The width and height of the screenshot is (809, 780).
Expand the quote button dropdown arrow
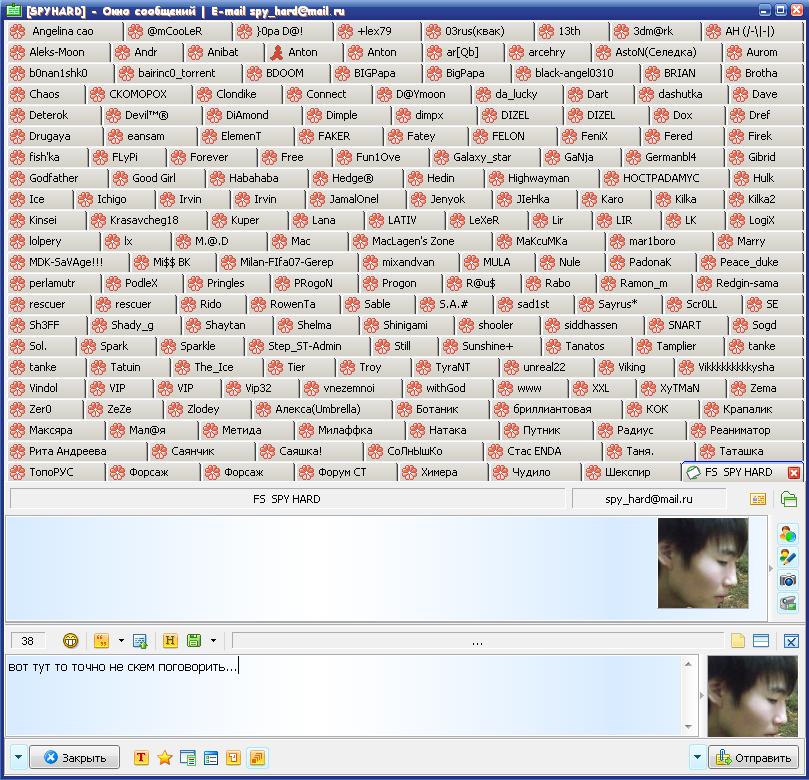[120, 641]
